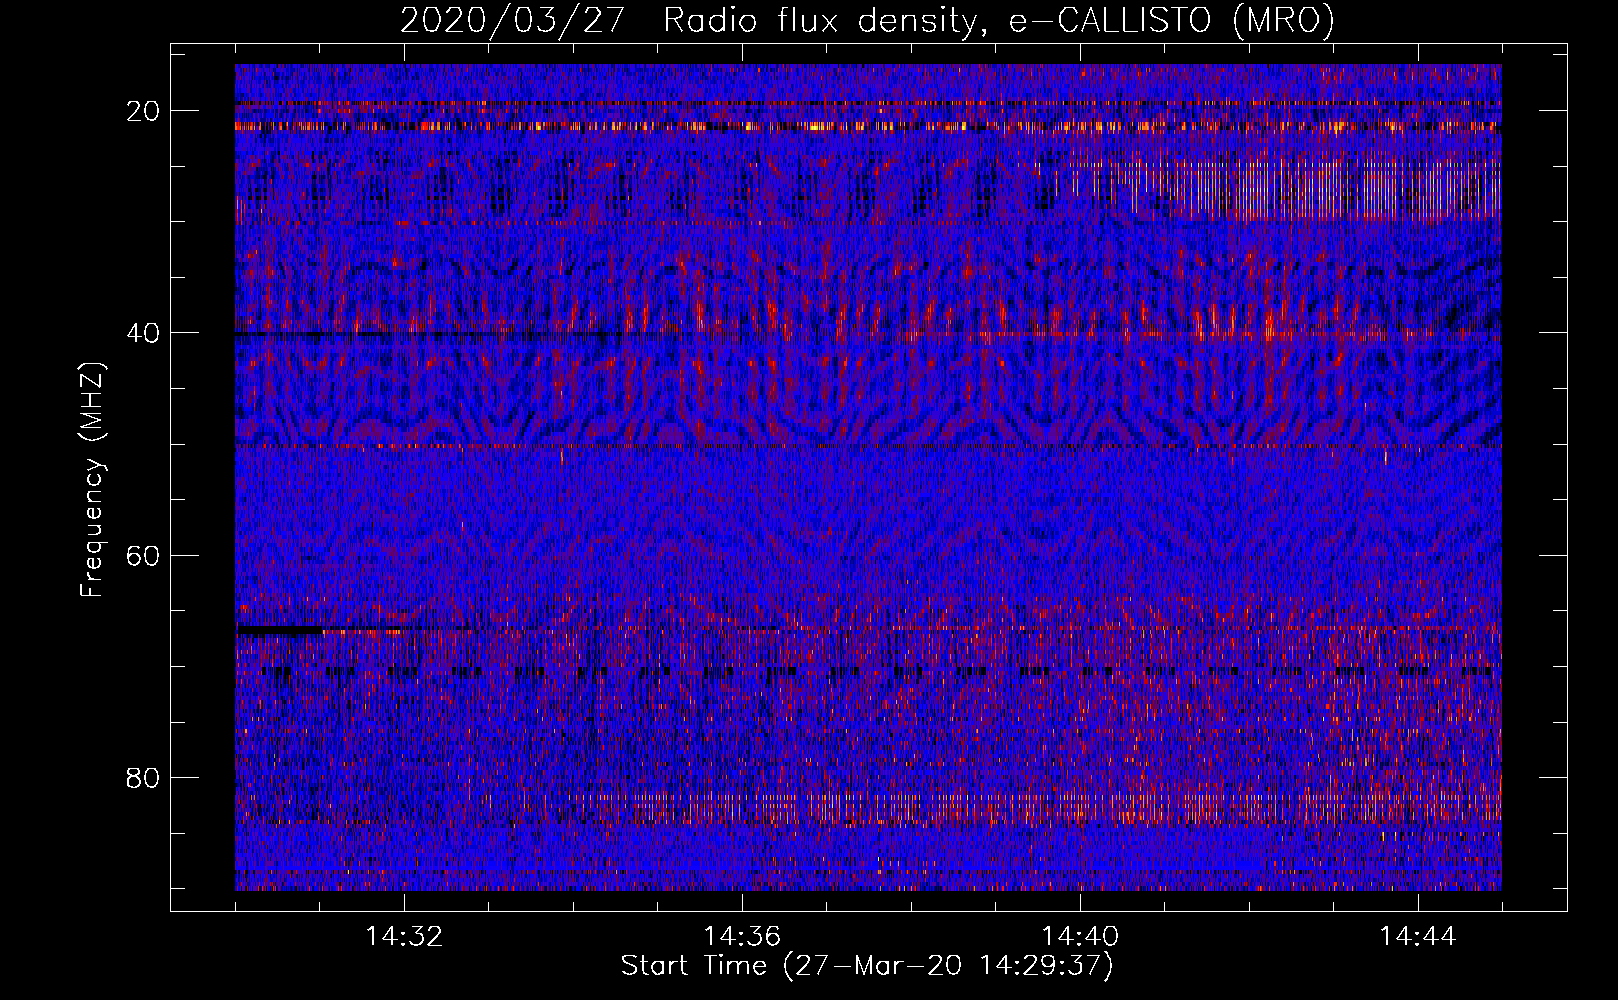Click the time tick label "14:44"
Screen dimensions: 1618x1000
1418,937
